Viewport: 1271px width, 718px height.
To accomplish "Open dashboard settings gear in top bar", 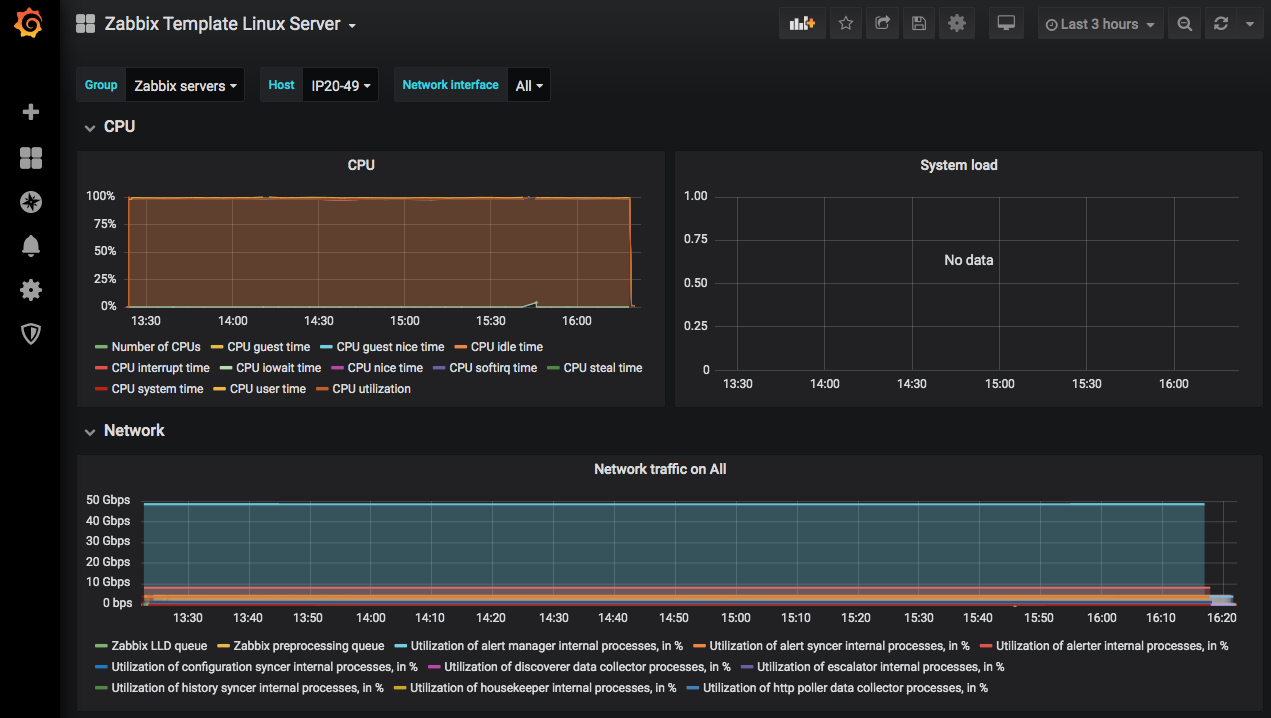I will coord(957,24).
